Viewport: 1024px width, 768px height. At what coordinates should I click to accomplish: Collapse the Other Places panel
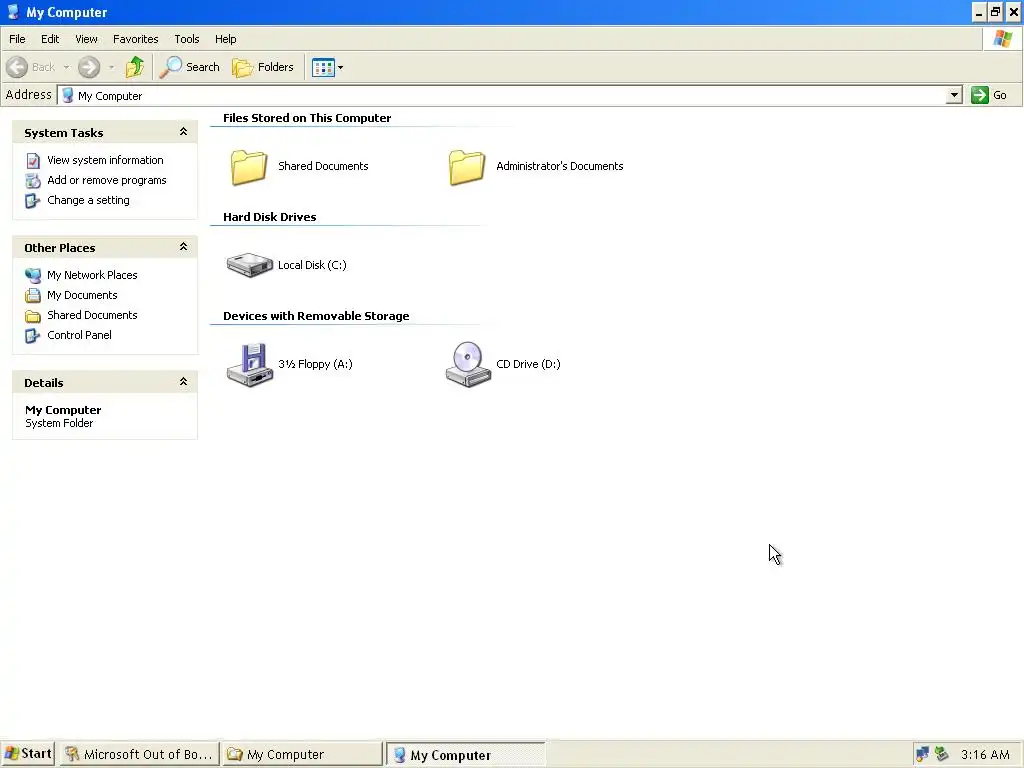(x=184, y=247)
